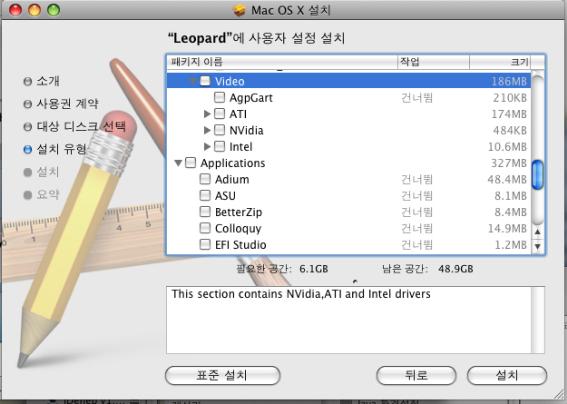Click the 설치 install button

(x=507, y=375)
